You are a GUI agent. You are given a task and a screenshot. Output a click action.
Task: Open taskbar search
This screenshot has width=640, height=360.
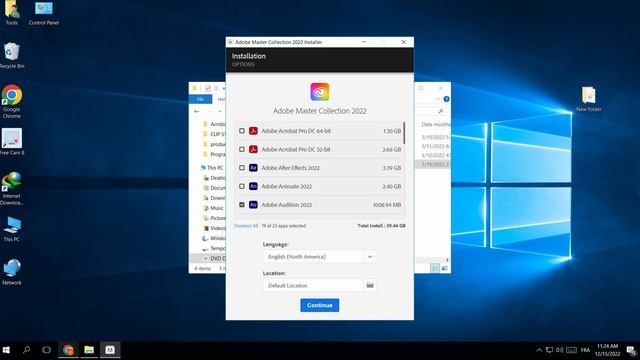click(27, 350)
